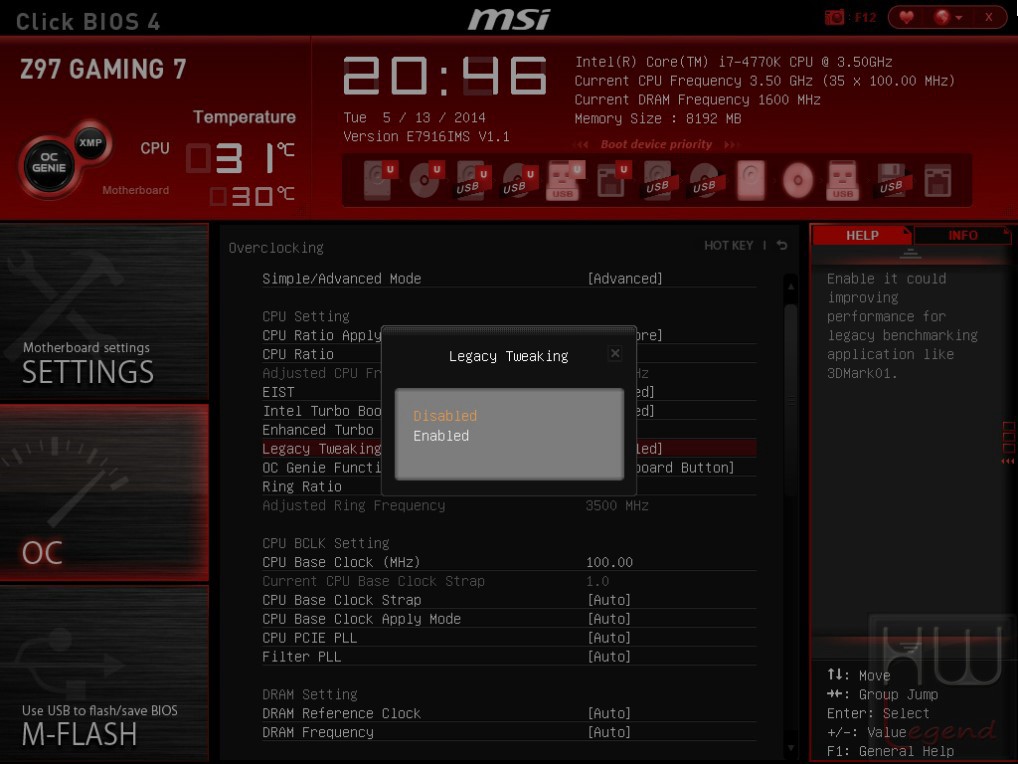Click Simple/Advanced Mode label
The width and height of the screenshot is (1018, 764).
pos(341,278)
